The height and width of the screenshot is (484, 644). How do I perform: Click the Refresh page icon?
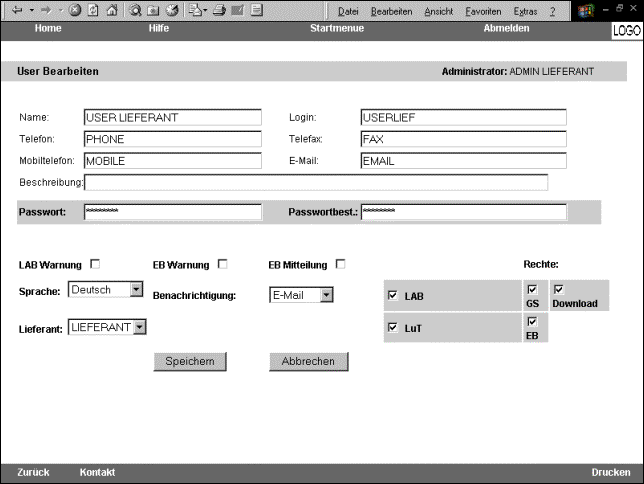[x=93, y=10]
